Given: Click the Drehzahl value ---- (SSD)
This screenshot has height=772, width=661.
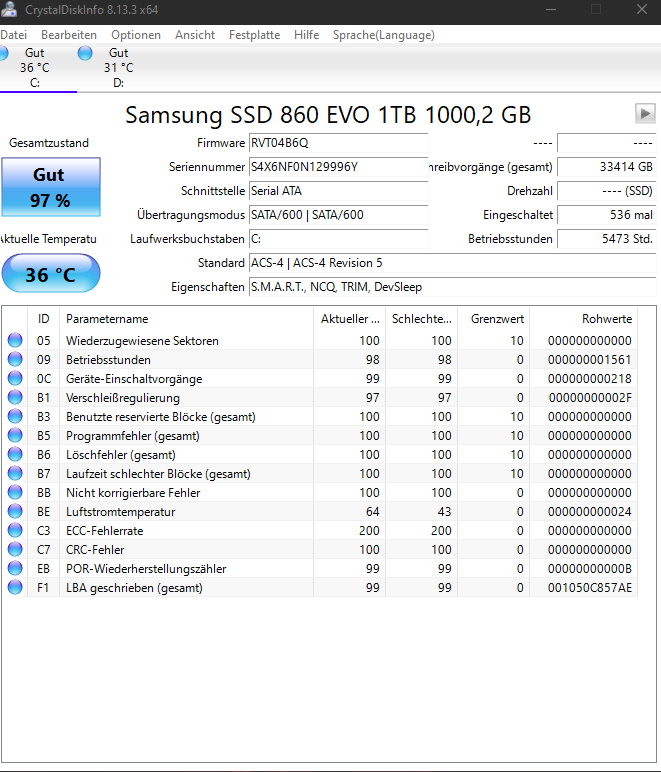Looking at the screenshot, I should (x=606, y=191).
